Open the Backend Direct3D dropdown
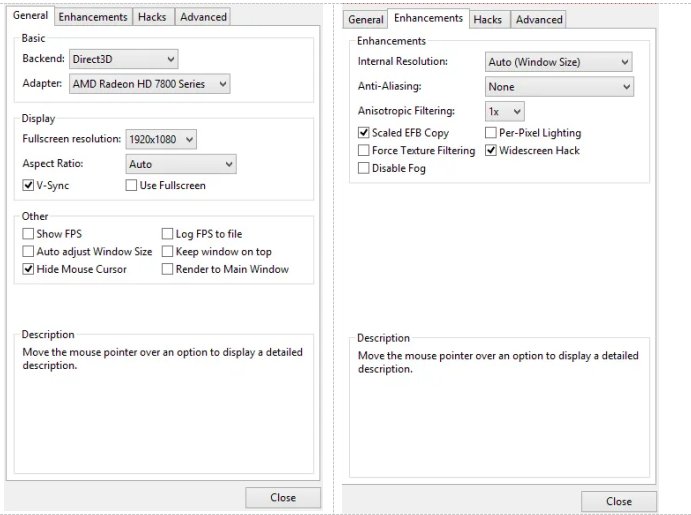The image size is (691, 515). (x=123, y=59)
